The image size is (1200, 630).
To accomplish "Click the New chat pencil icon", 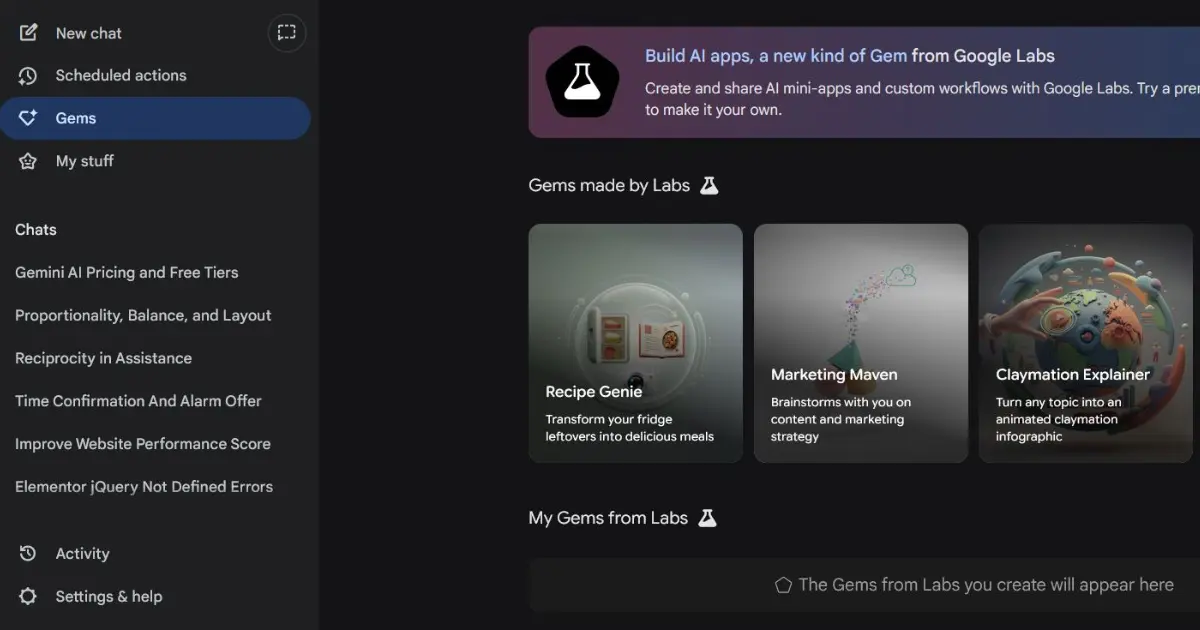I will 28,33.
